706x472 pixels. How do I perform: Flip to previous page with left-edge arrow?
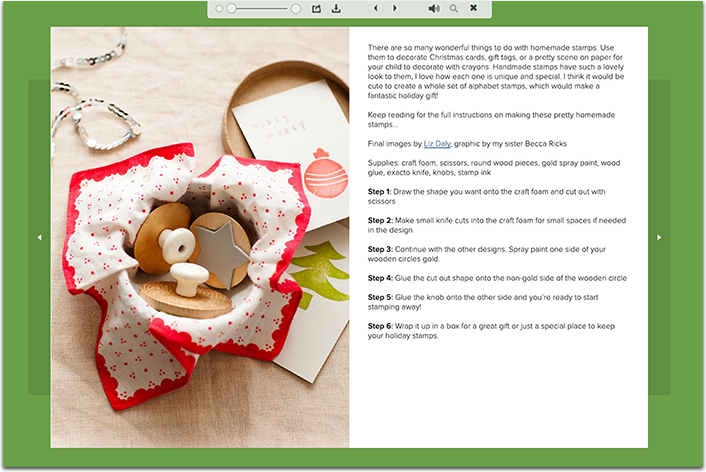click(39, 237)
